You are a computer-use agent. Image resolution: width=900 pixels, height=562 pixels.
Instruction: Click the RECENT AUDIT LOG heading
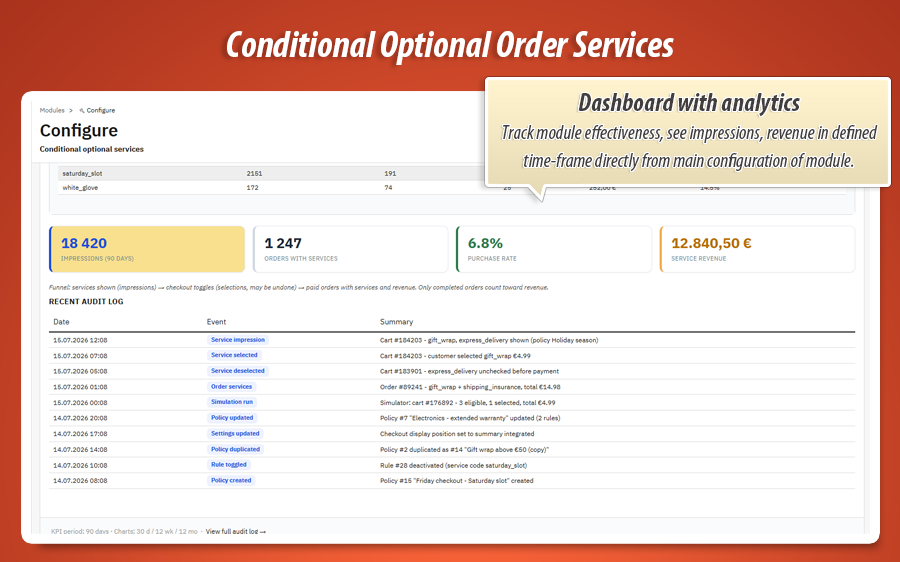tap(86, 301)
